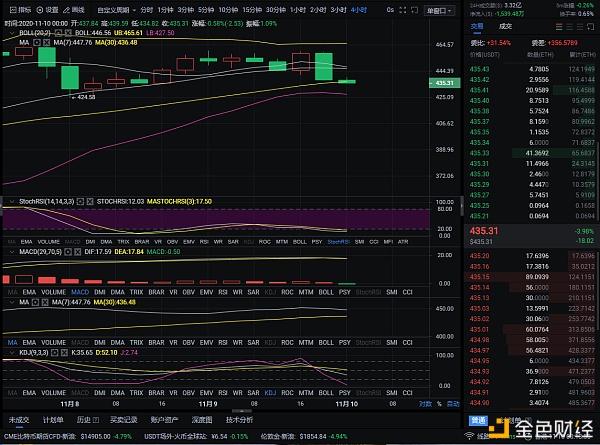Switch to the 成交 trades tab

tap(505, 26)
